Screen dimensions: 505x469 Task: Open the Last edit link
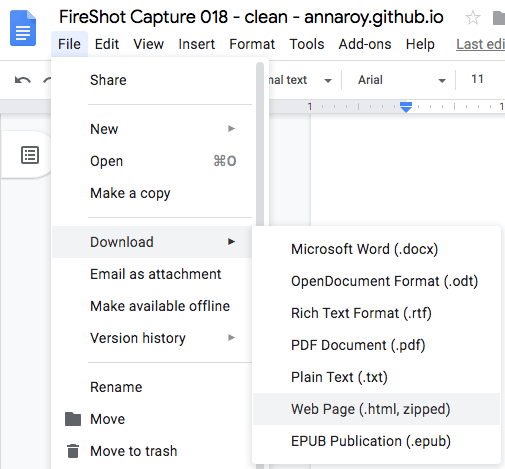pyautogui.click(x=480, y=44)
